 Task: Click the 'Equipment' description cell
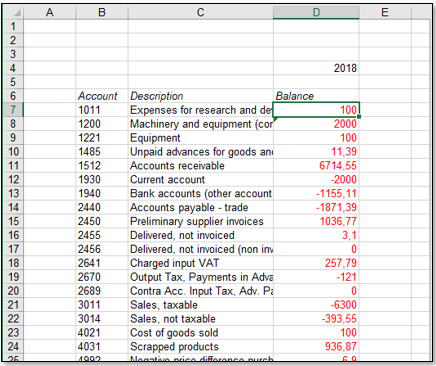click(200, 138)
